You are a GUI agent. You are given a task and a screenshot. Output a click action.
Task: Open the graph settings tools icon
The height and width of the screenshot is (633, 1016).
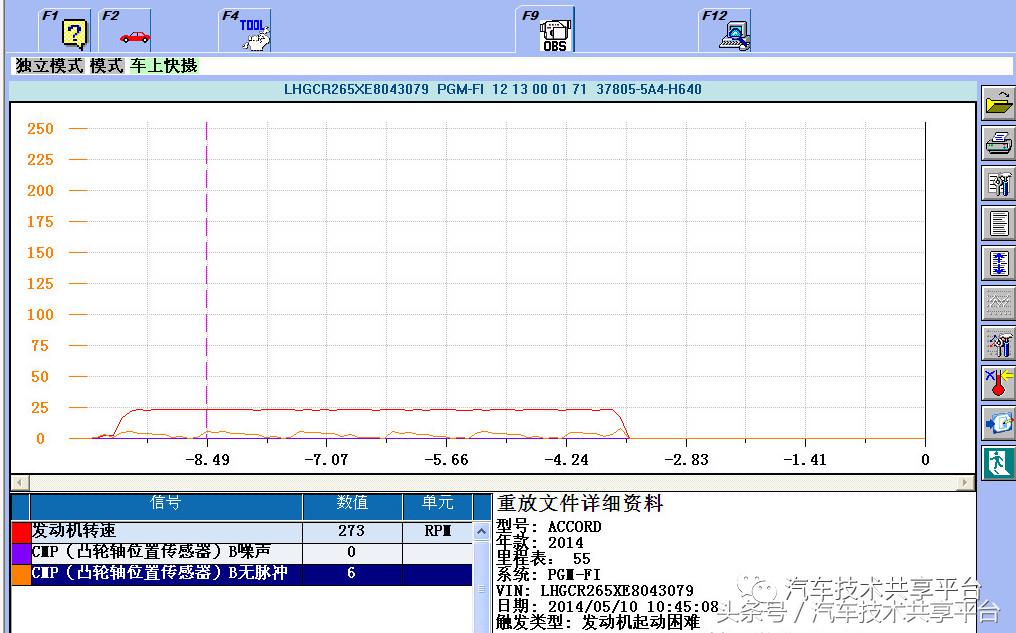[x=999, y=343]
